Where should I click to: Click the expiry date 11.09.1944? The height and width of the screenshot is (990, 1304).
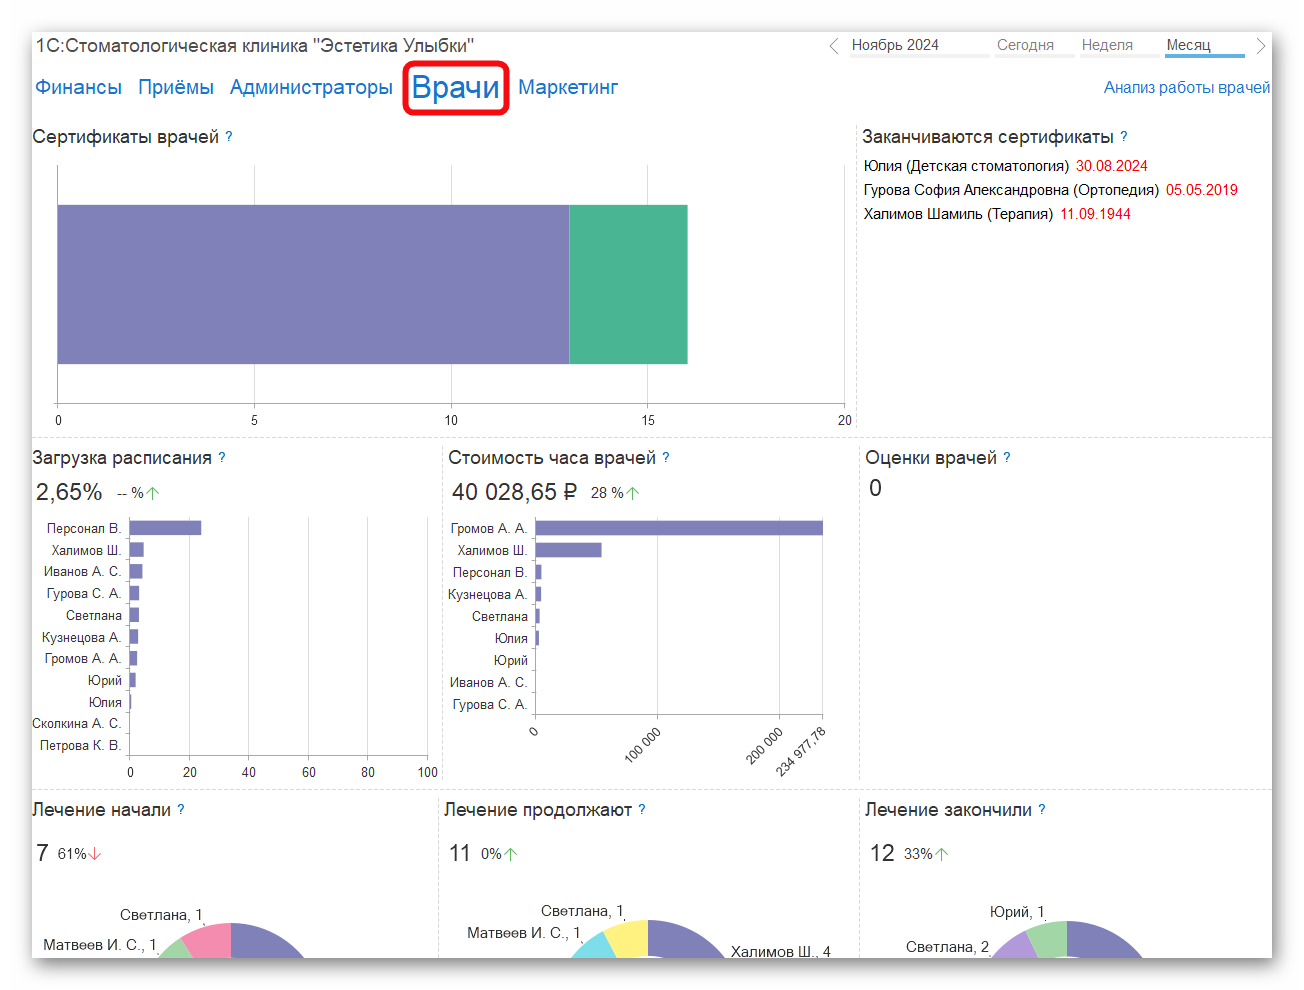(1095, 214)
